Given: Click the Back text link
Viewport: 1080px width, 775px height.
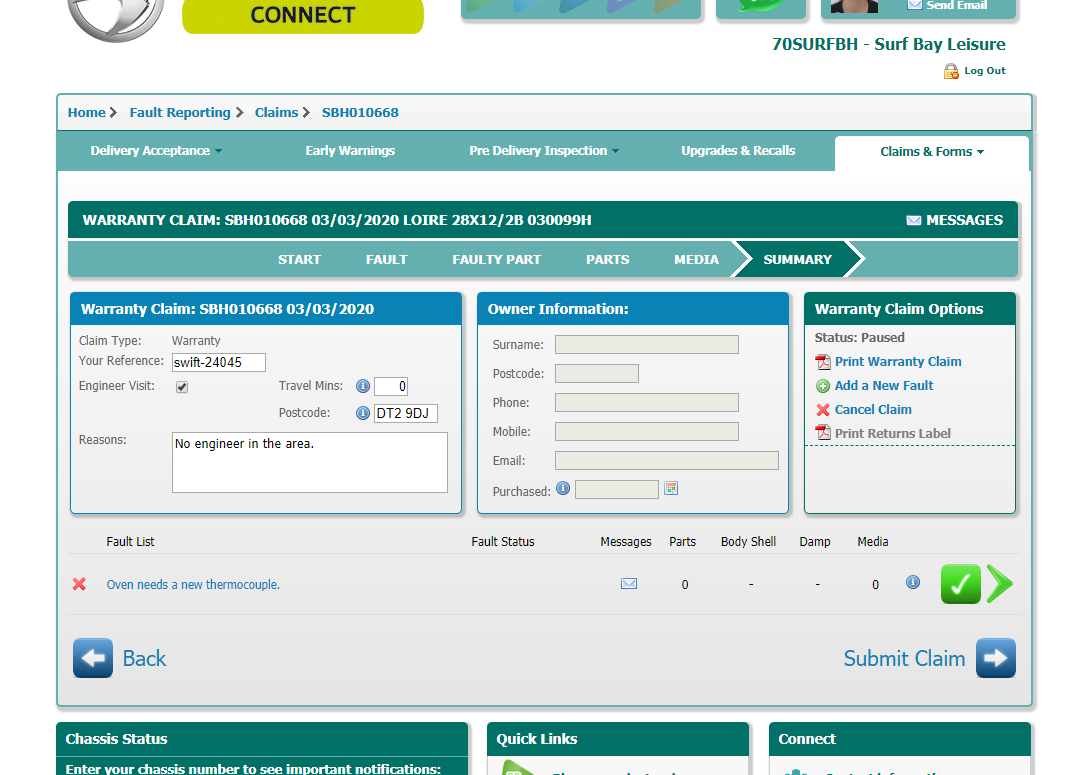Looking at the screenshot, I should point(144,659).
